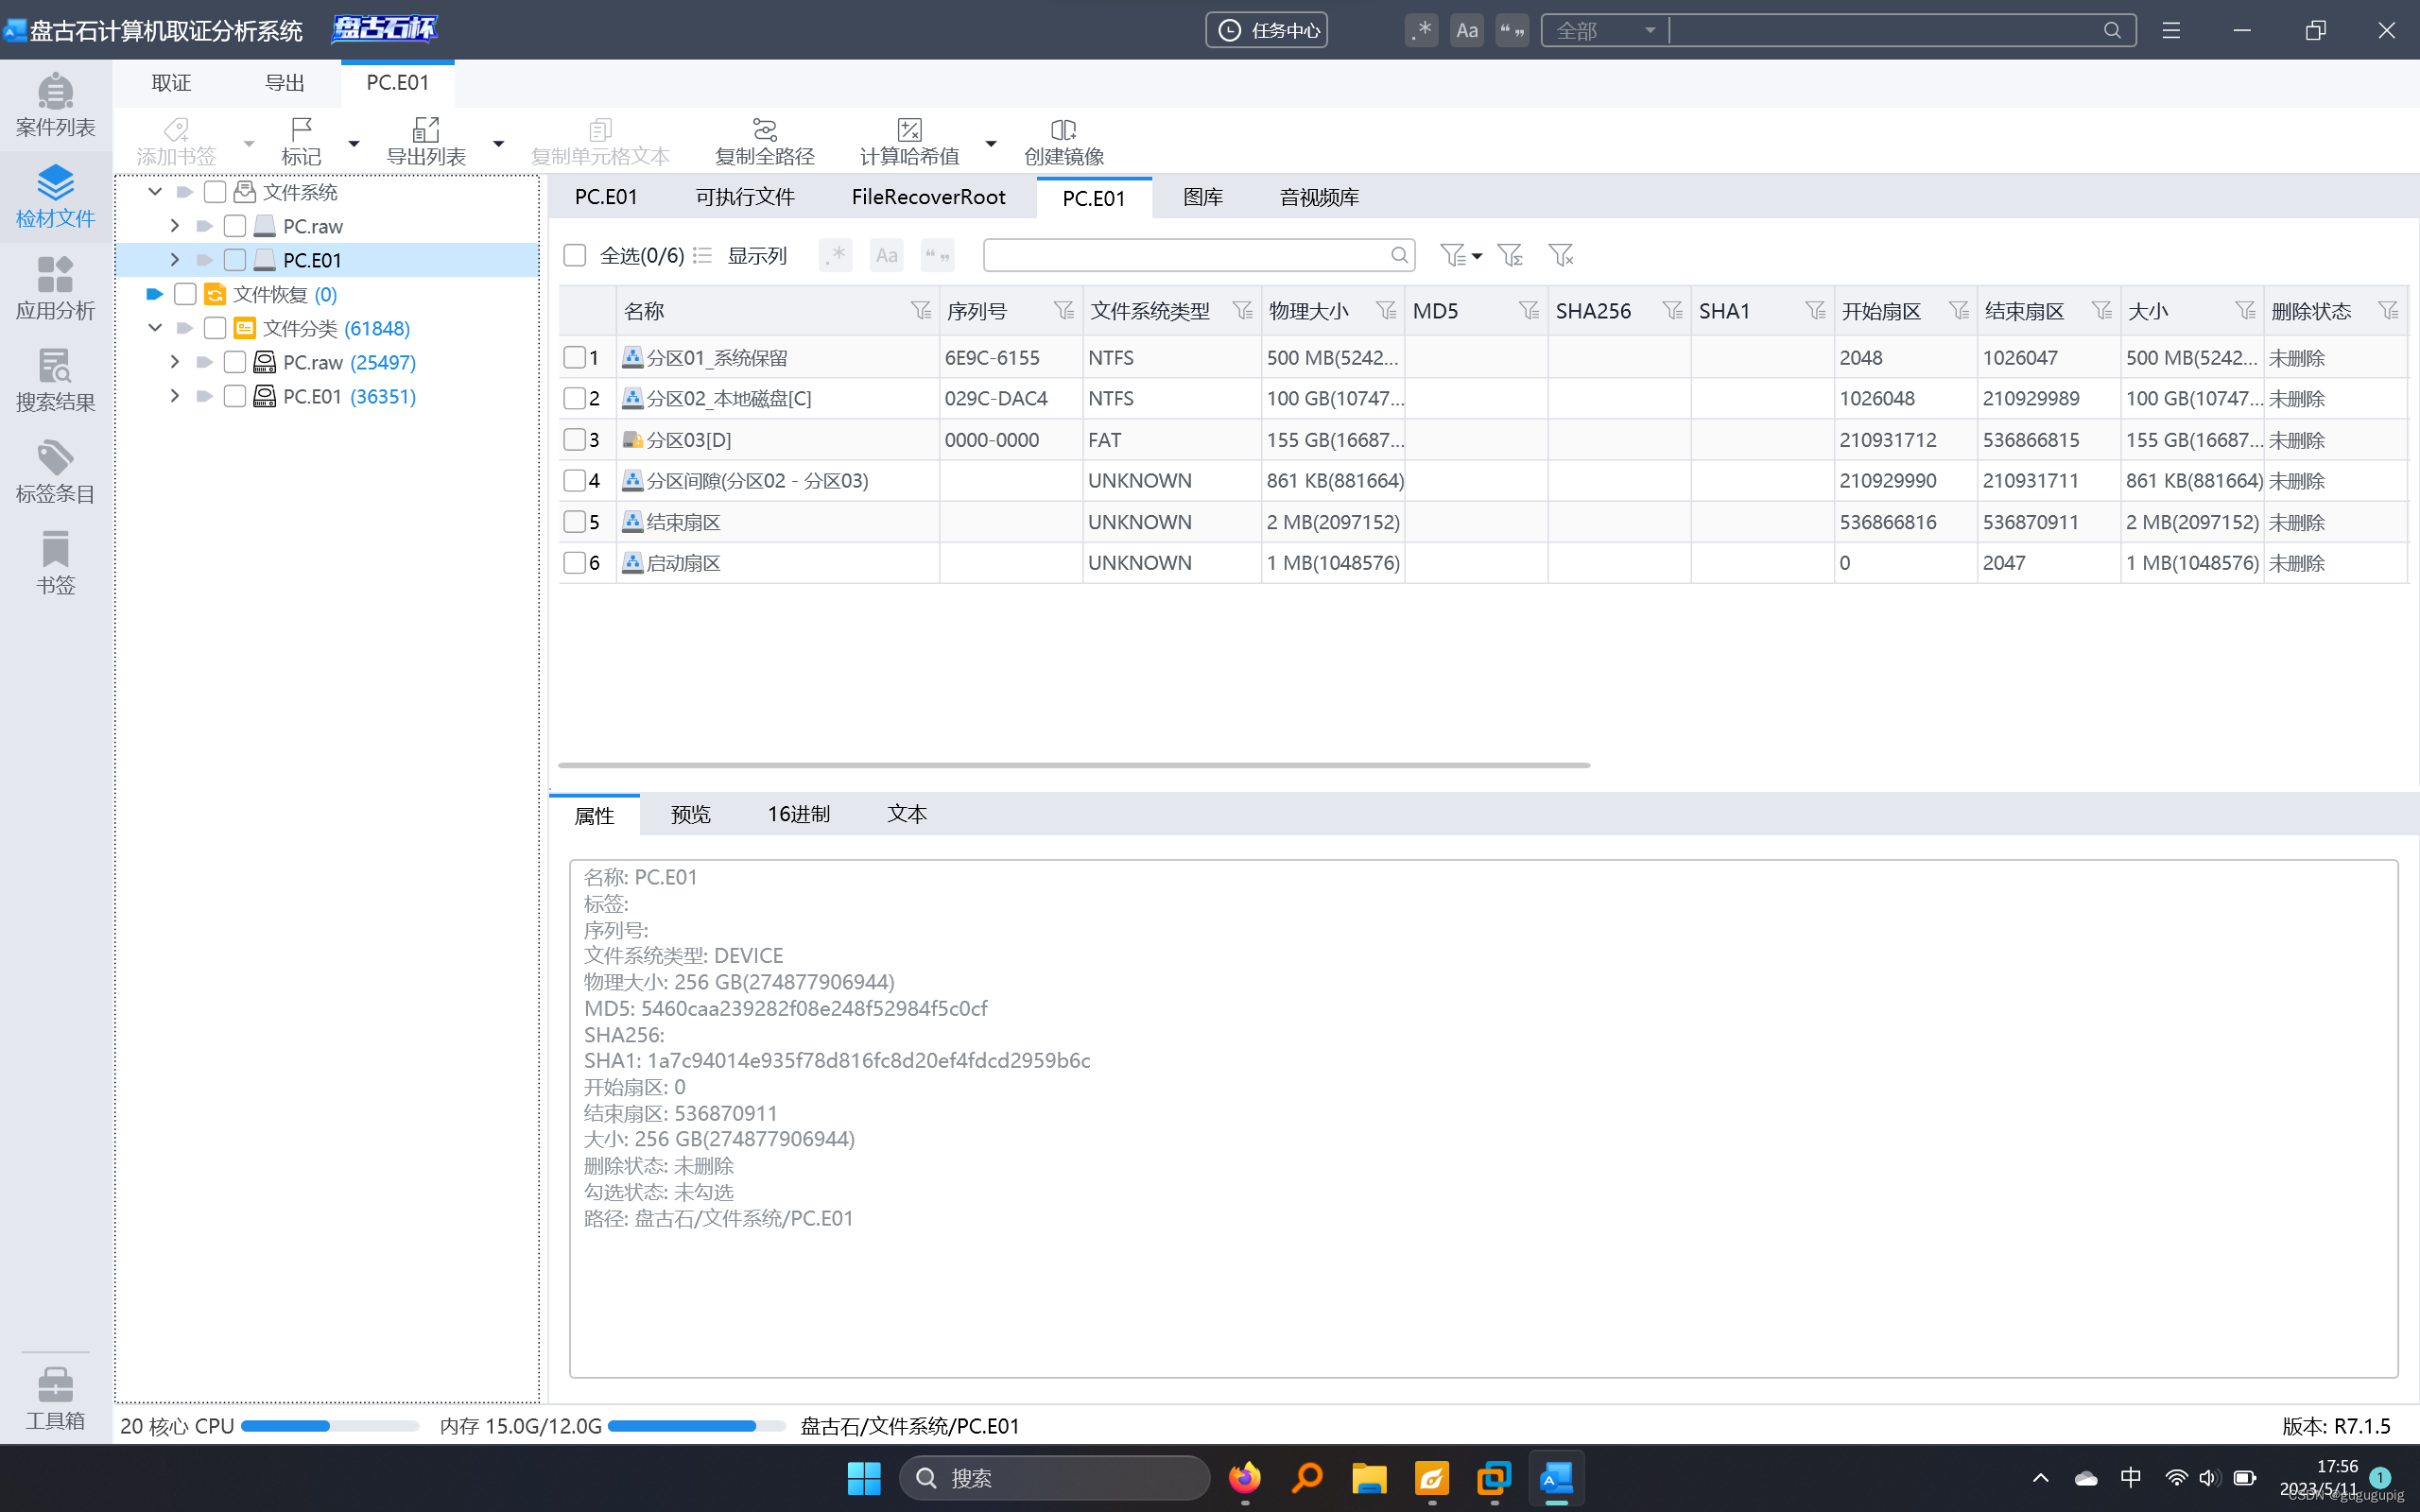The image size is (2420, 1512).
Task: Click the Windows Start button
Action: point(864,1478)
